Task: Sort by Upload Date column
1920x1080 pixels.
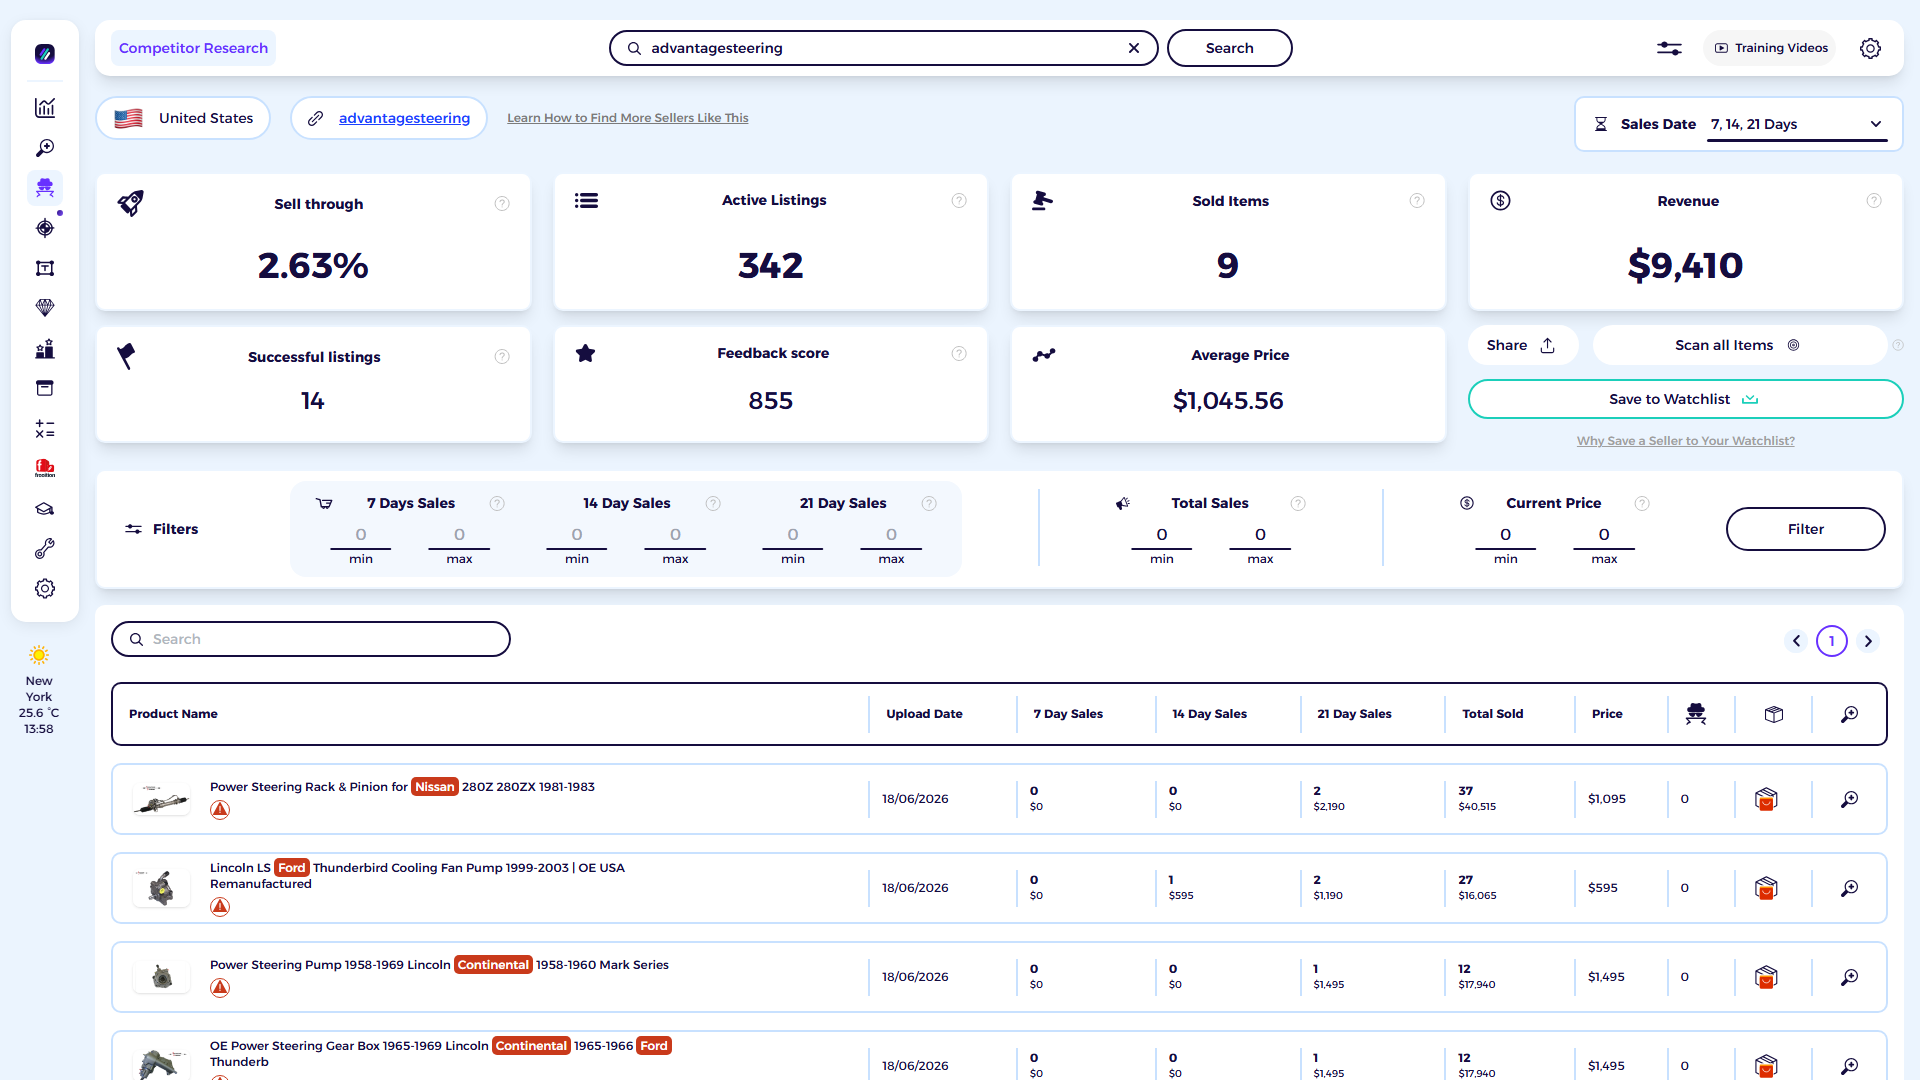Action: click(x=924, y=714)
